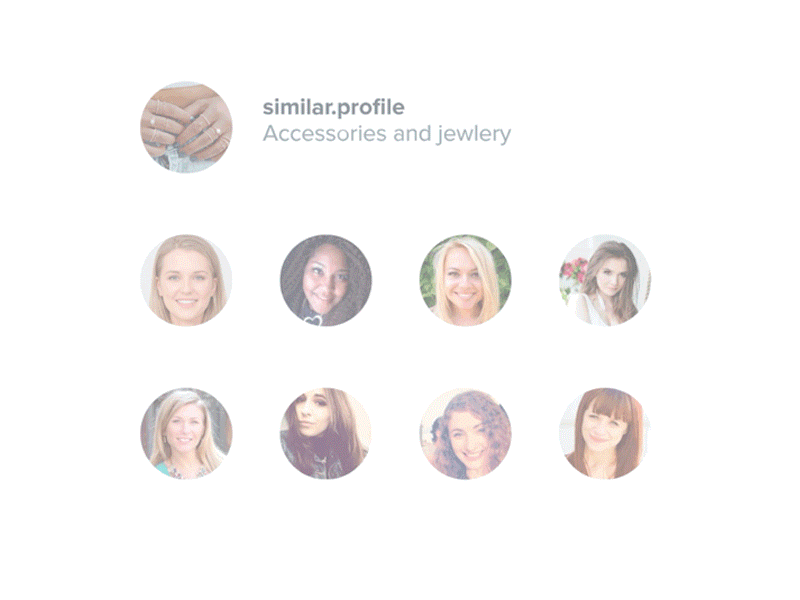Select avatar with straight blonde hair on white background
This screenshot has height=600, width=800.
(186, 280)
